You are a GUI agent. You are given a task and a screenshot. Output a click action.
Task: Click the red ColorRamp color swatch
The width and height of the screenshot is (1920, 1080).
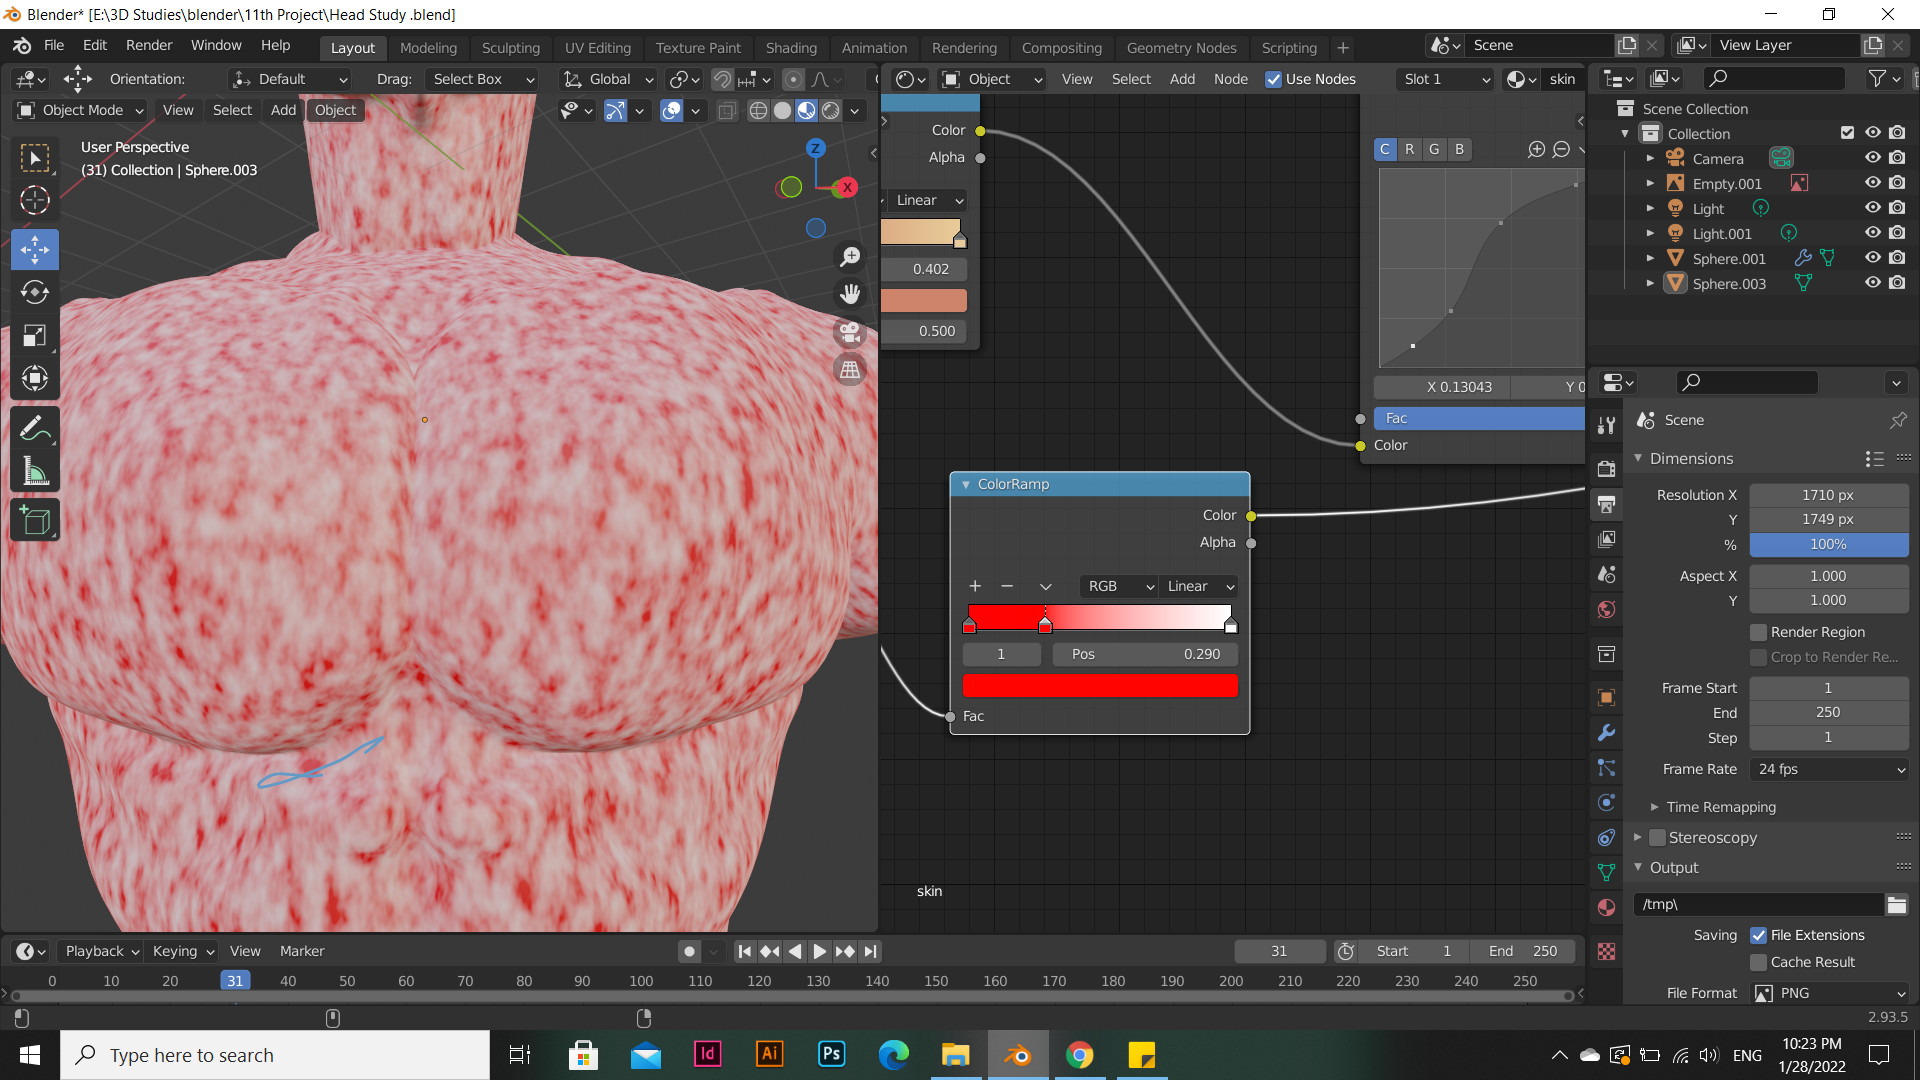[1100, 685]
